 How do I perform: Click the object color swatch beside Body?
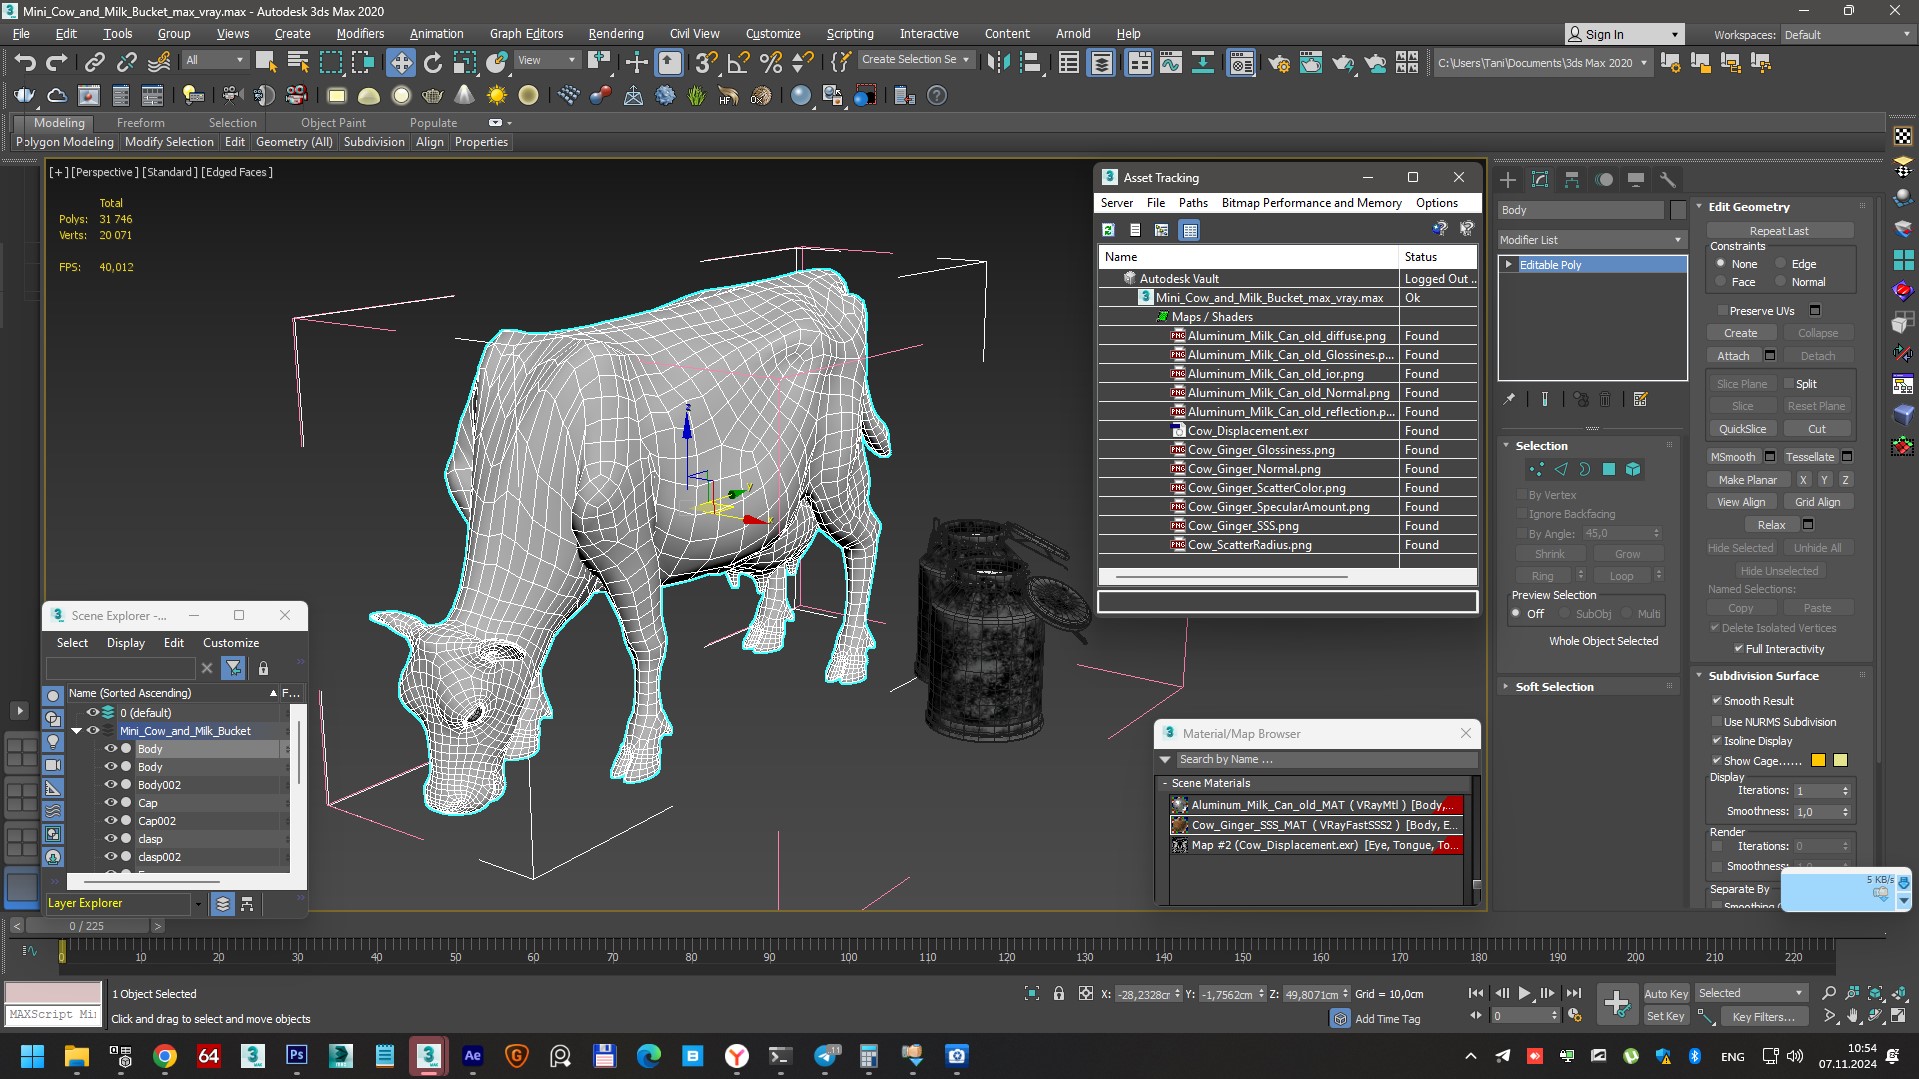1679,210
